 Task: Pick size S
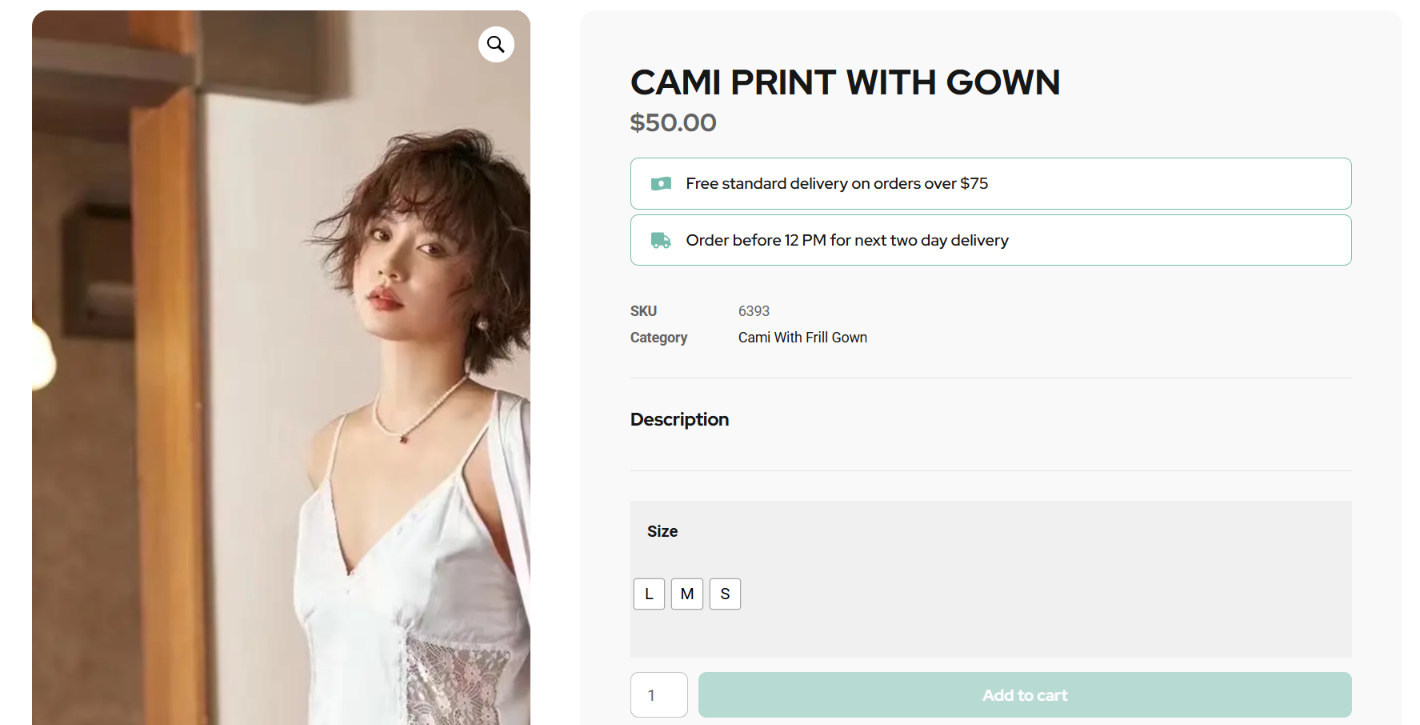725,594
